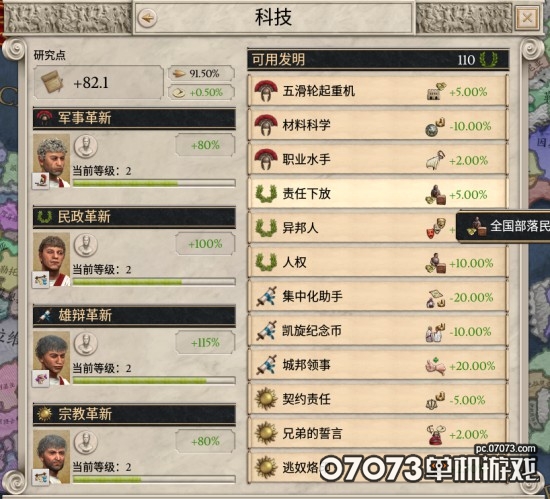The height and width of the screenshot is (499, 550).
Task: Click the 民政革新 section header
Action: click(x=134, y=217)
